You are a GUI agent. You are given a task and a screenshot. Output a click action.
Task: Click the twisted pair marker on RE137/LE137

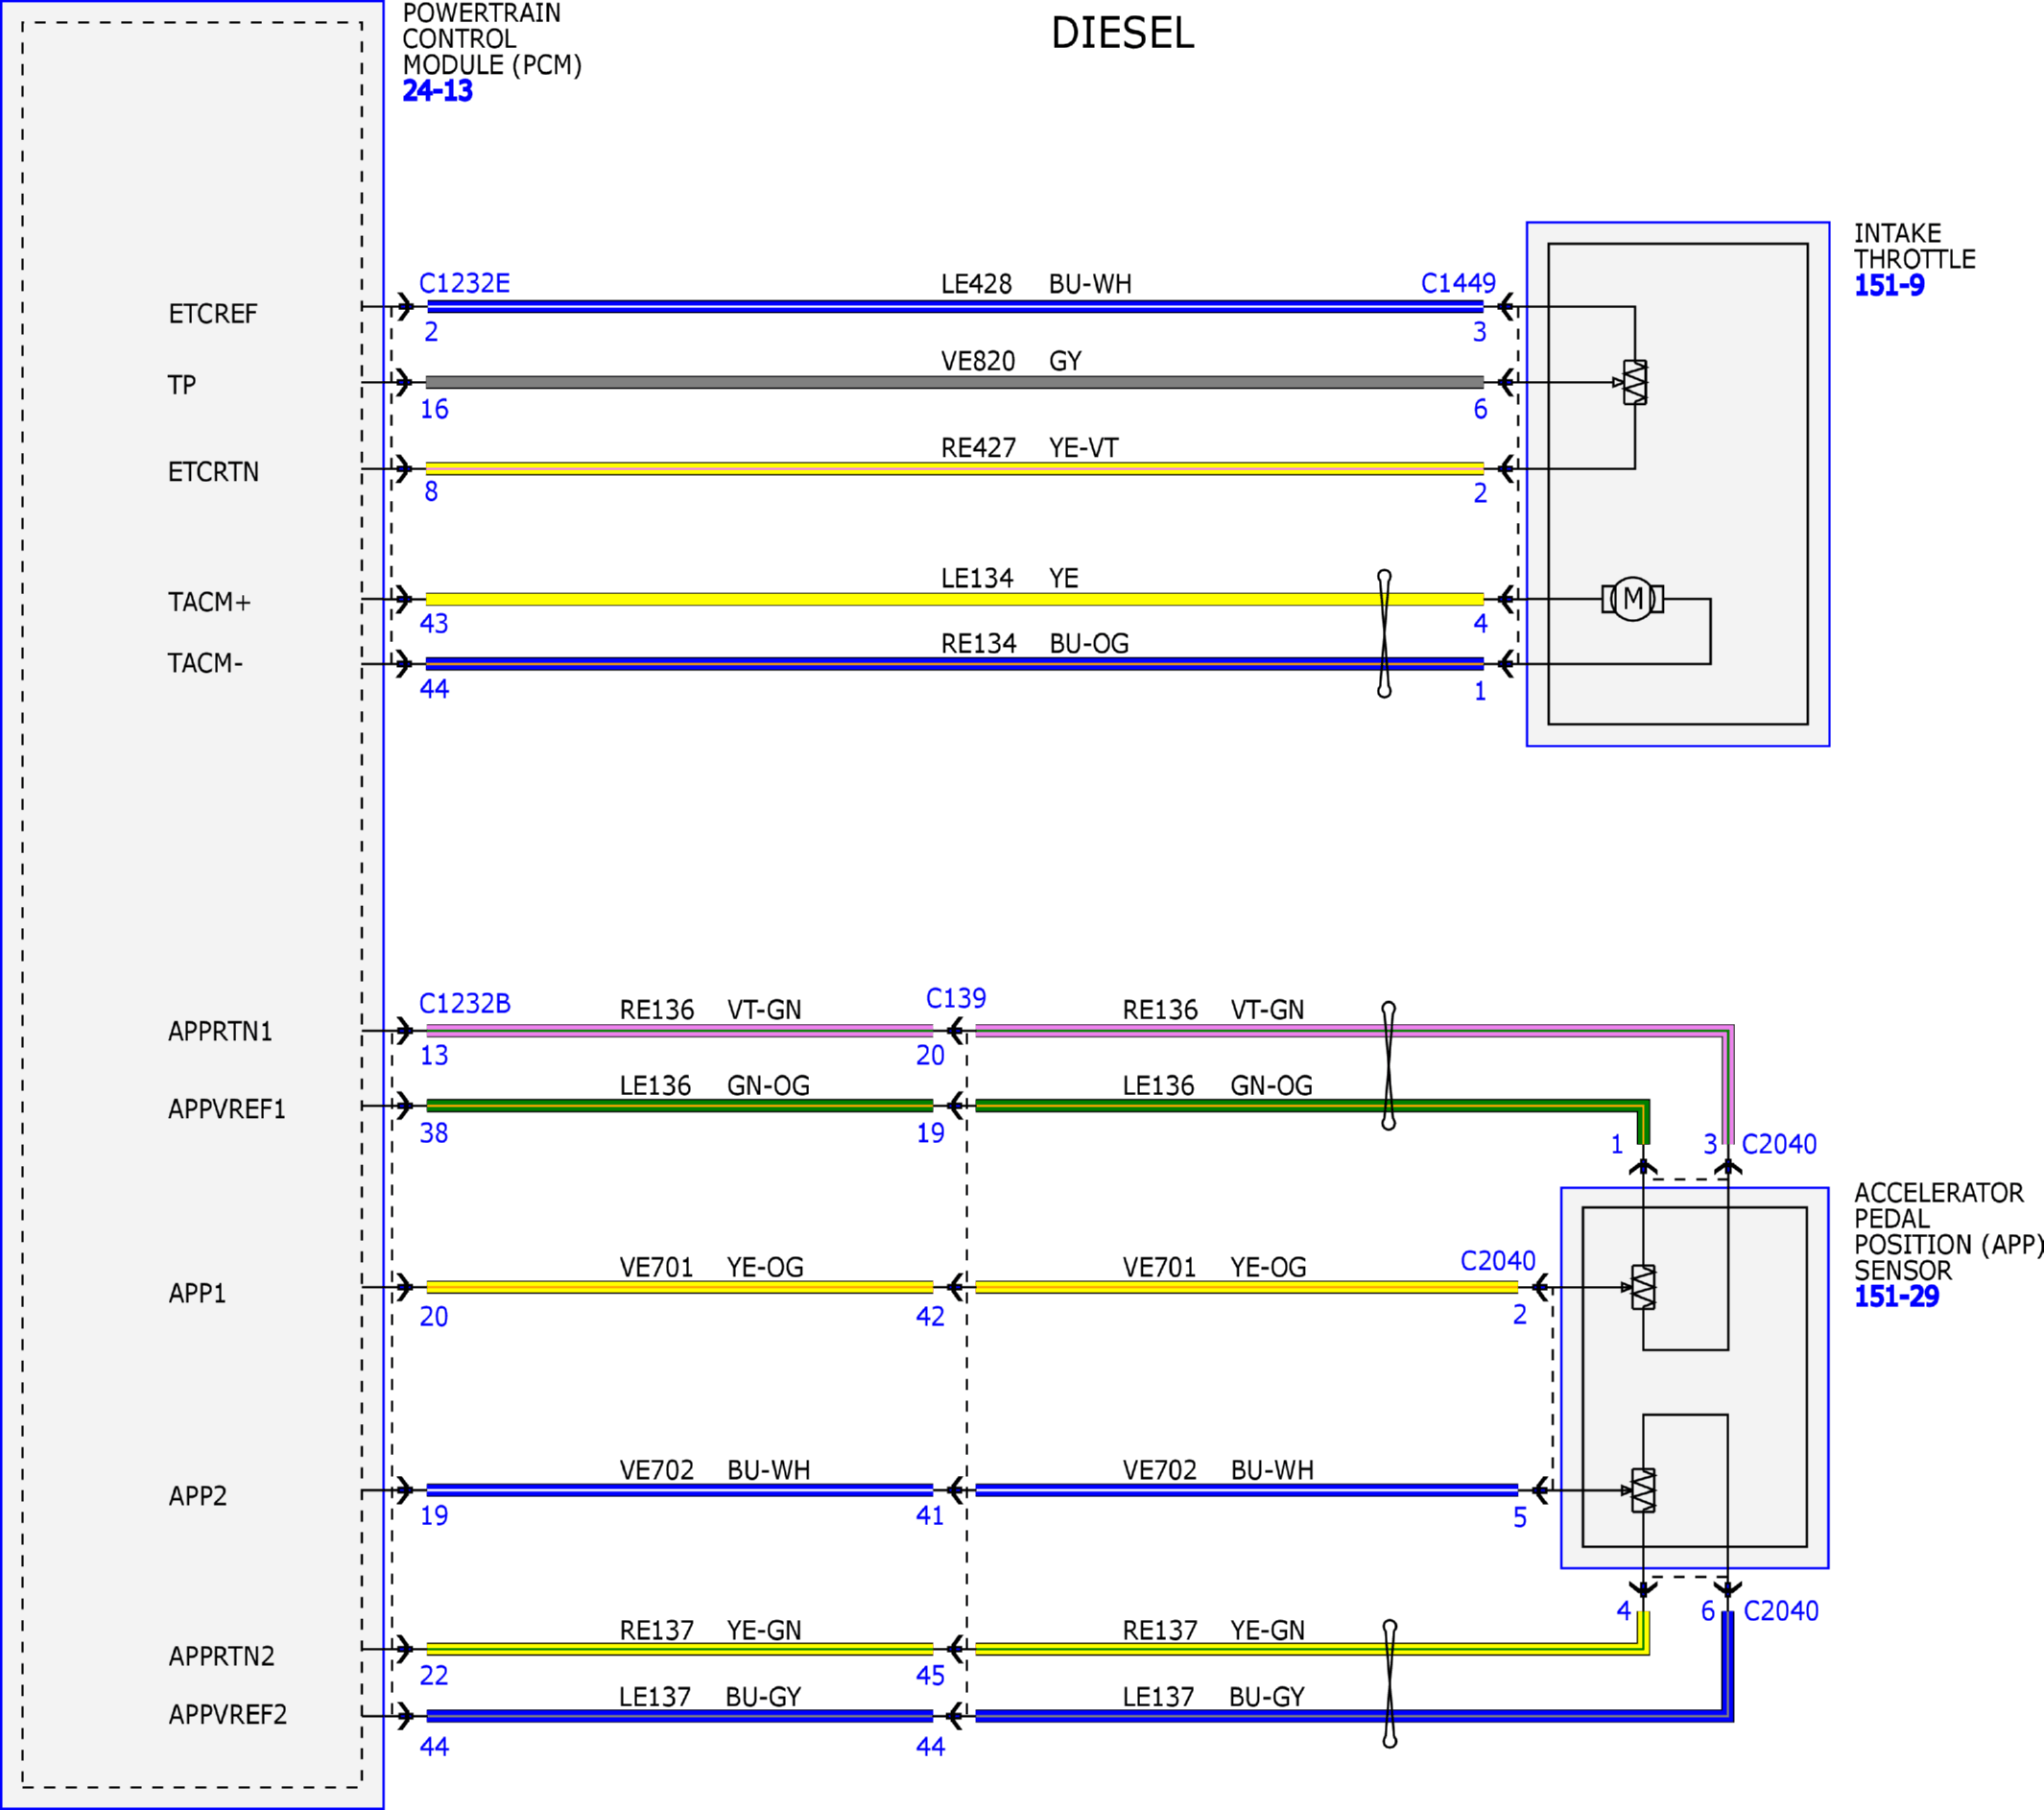(x=1389, y=1684)
